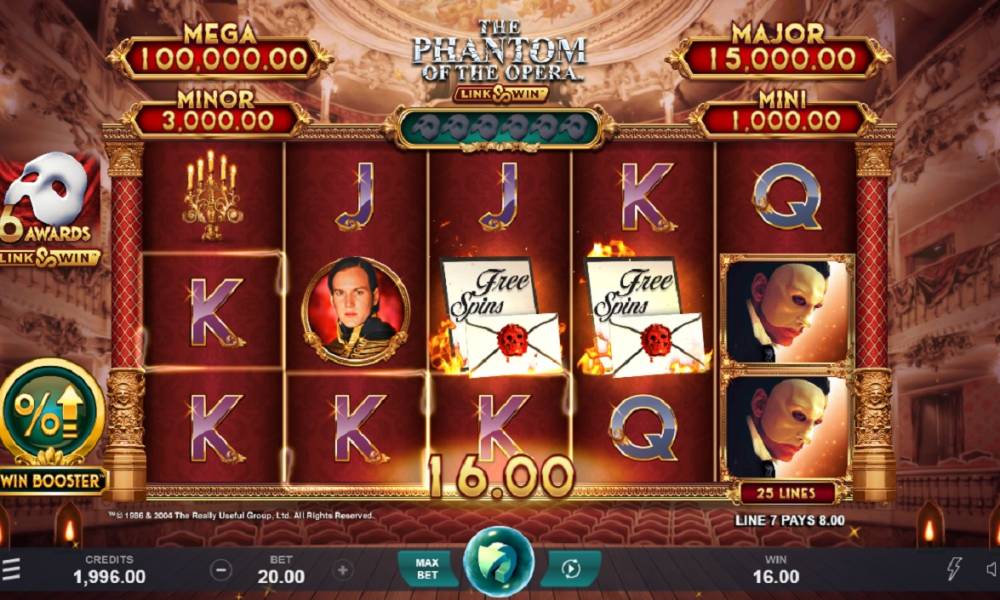The width and height of the screenshot is (1000, 600).
Task: Click the Free Spins letter on reel three
Action: [499, 316]
